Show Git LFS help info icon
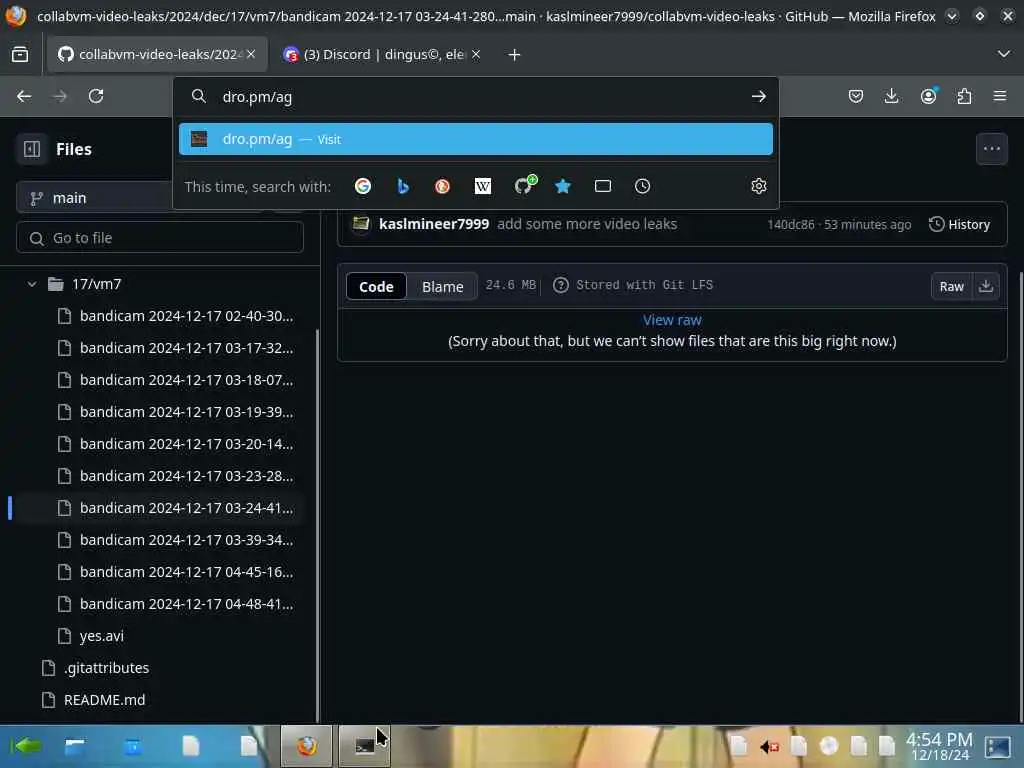The height and width of the screenshot is (768, 1024). click(560, 285)
